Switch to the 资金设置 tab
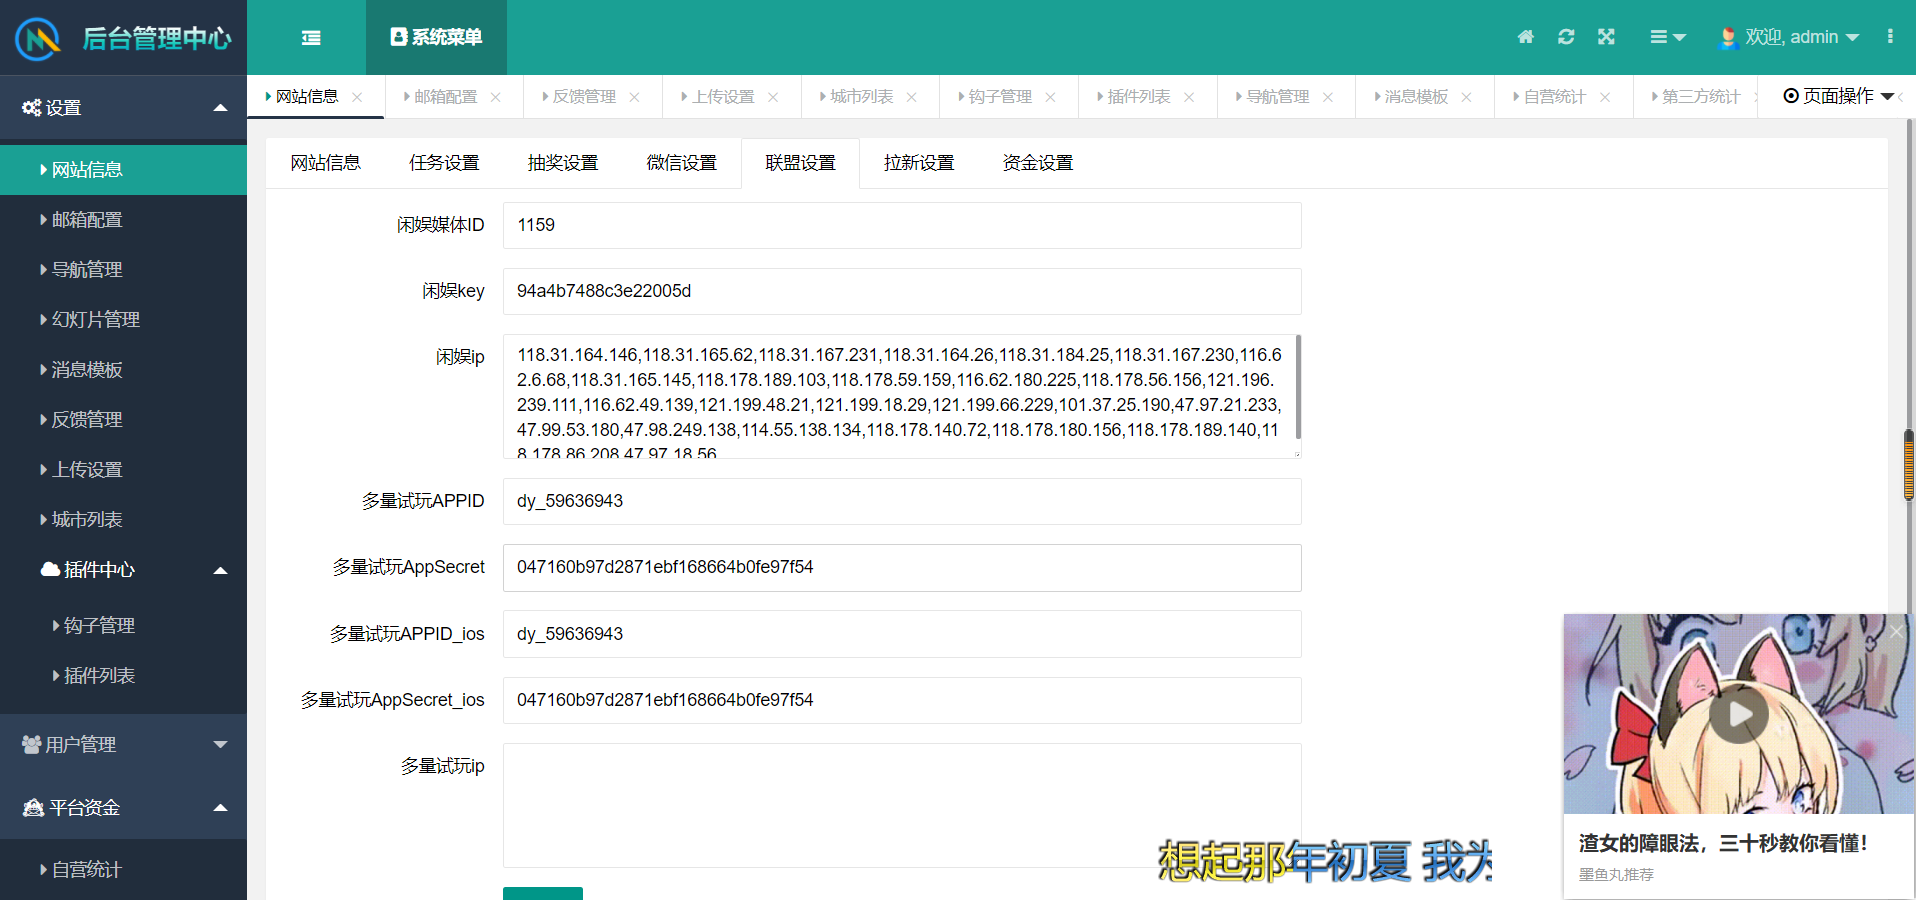 (1037, 163)
